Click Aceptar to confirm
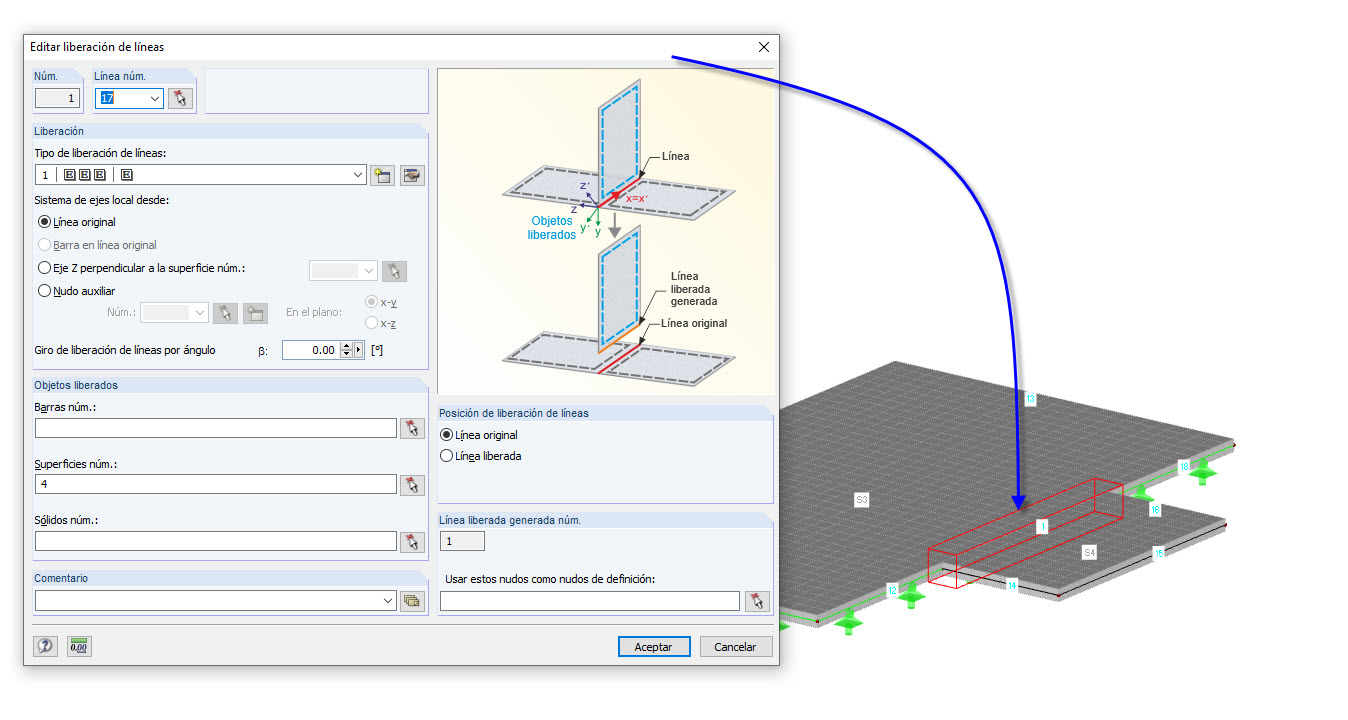The width and height of the screenshot is (1348, 720). click(653, 647)
